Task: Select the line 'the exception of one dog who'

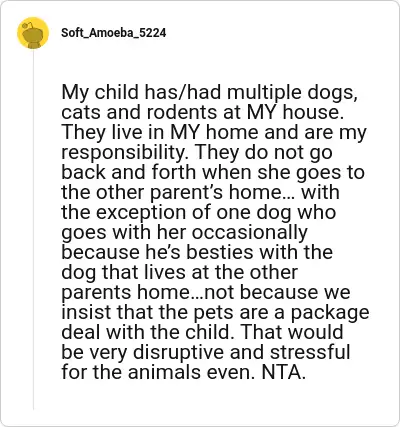Action: point(199,213)
